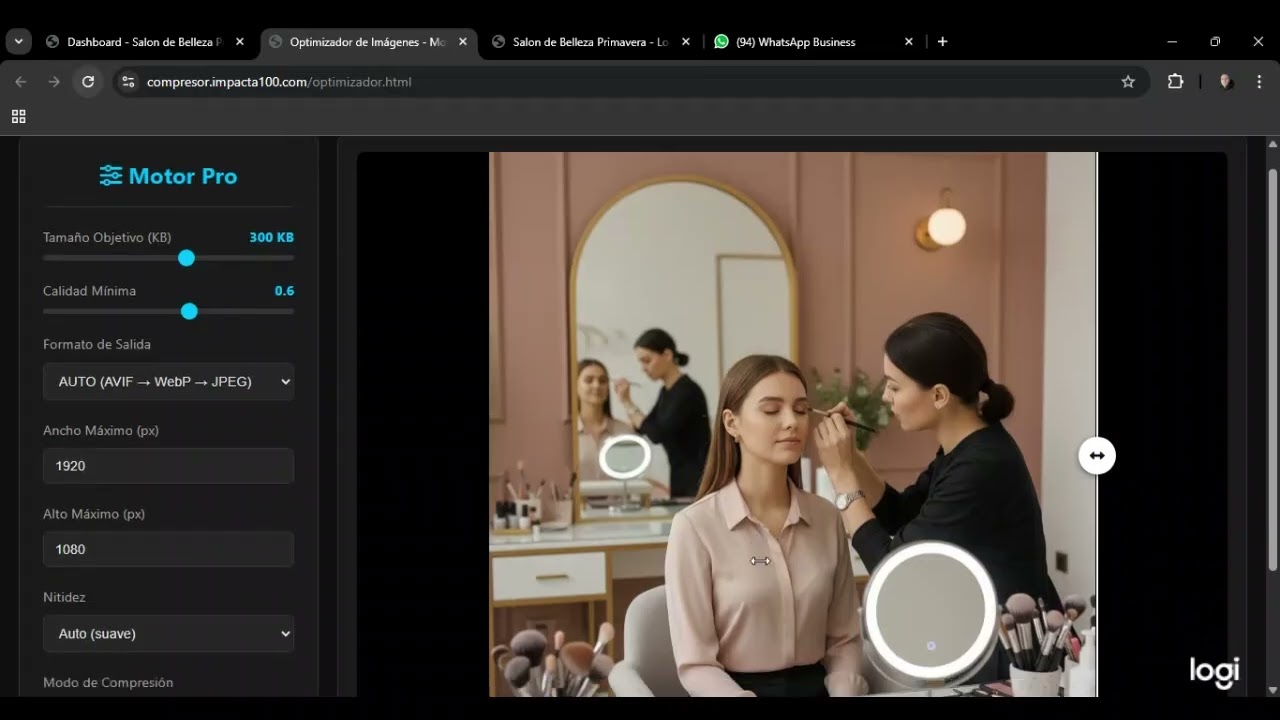Viewport: 1280px width, 720px height.
Task: Open the Chrome profile avatar
Action: tap(1226, 82)
